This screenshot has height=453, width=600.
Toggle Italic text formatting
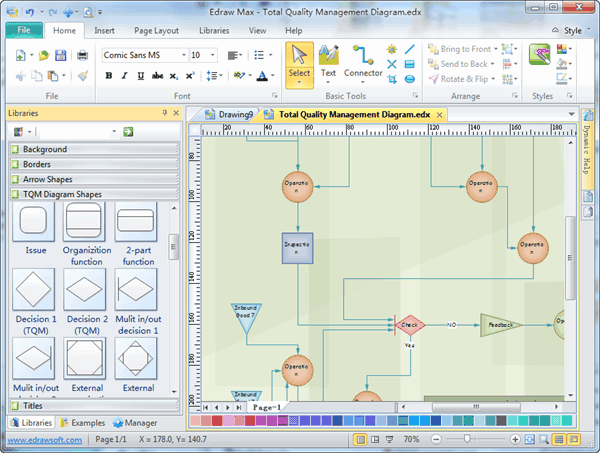coord(125,76)
